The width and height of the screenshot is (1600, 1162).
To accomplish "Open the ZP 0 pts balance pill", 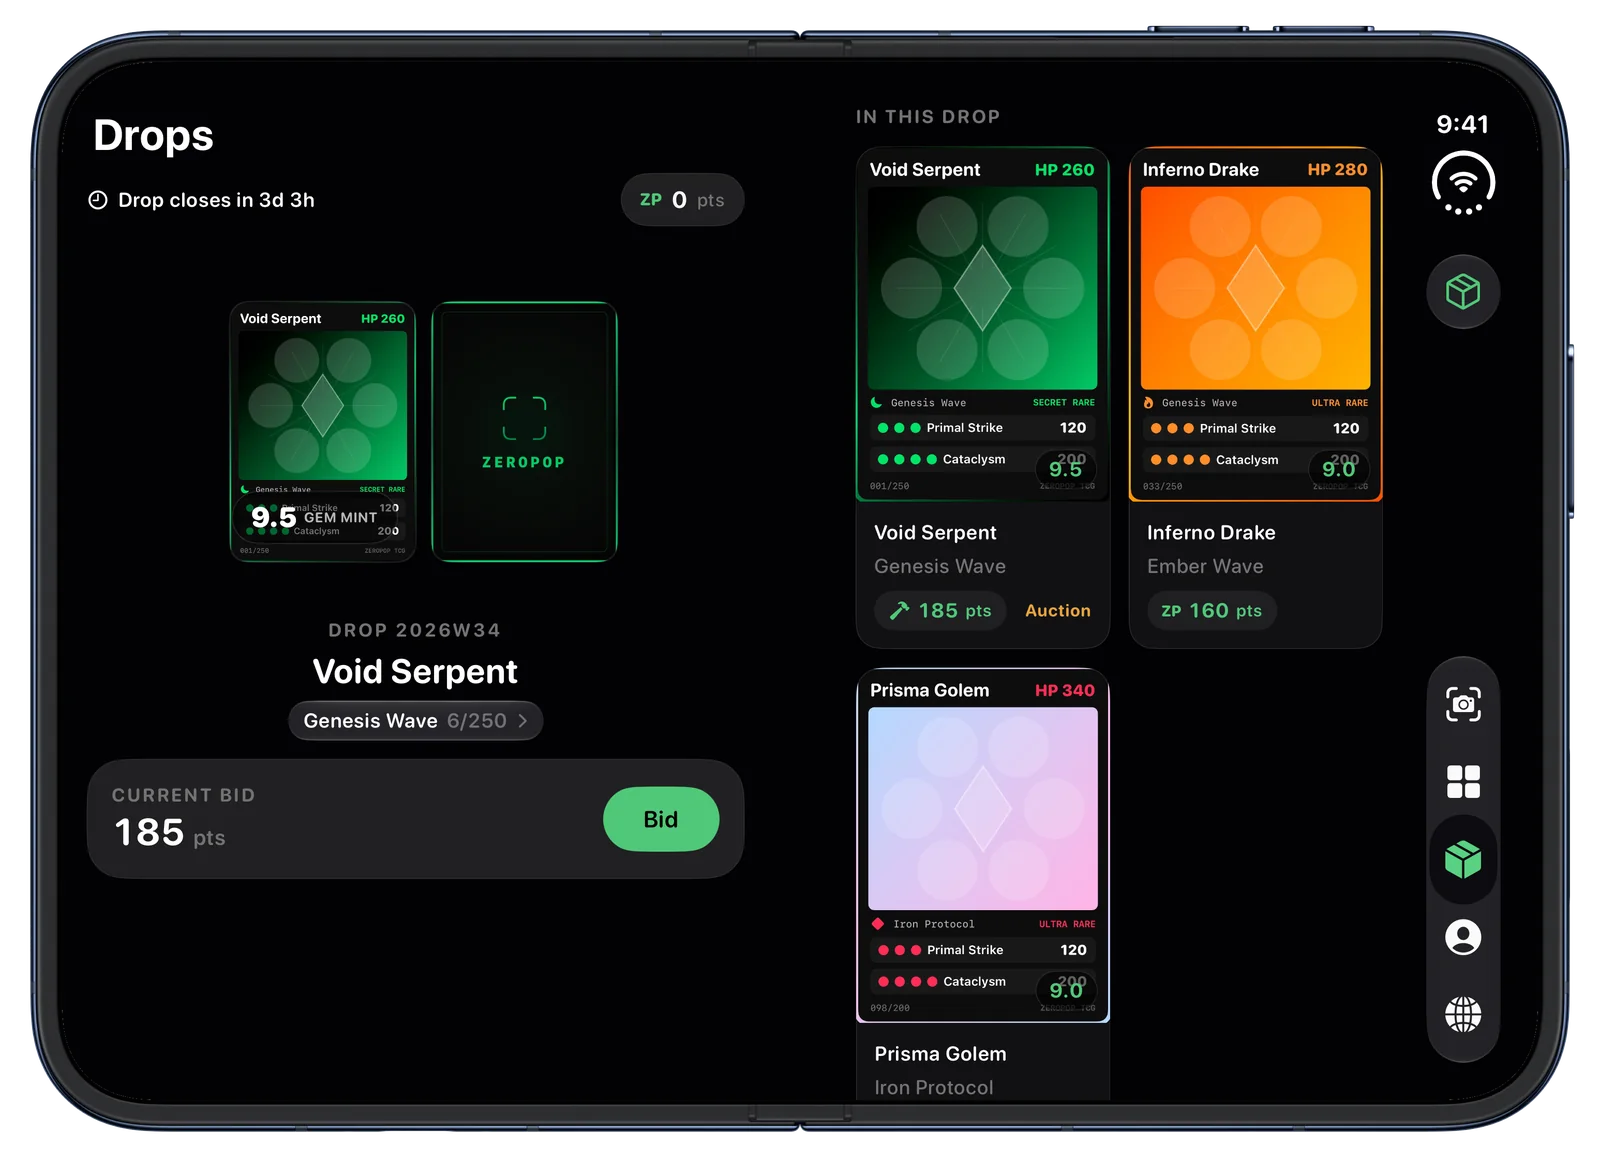I will [x=682, y=200].
